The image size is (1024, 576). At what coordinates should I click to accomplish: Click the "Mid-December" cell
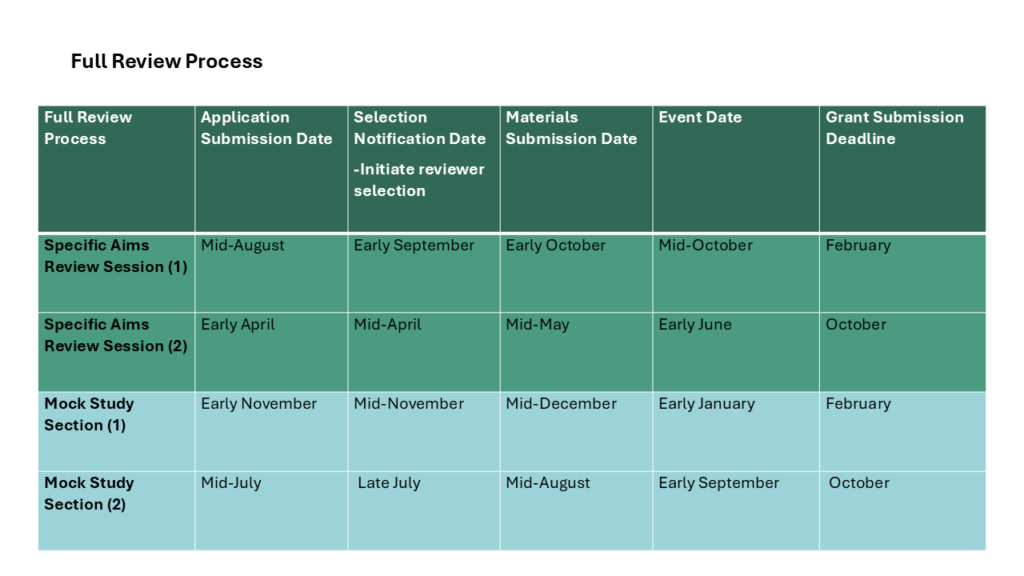[561, 403]
